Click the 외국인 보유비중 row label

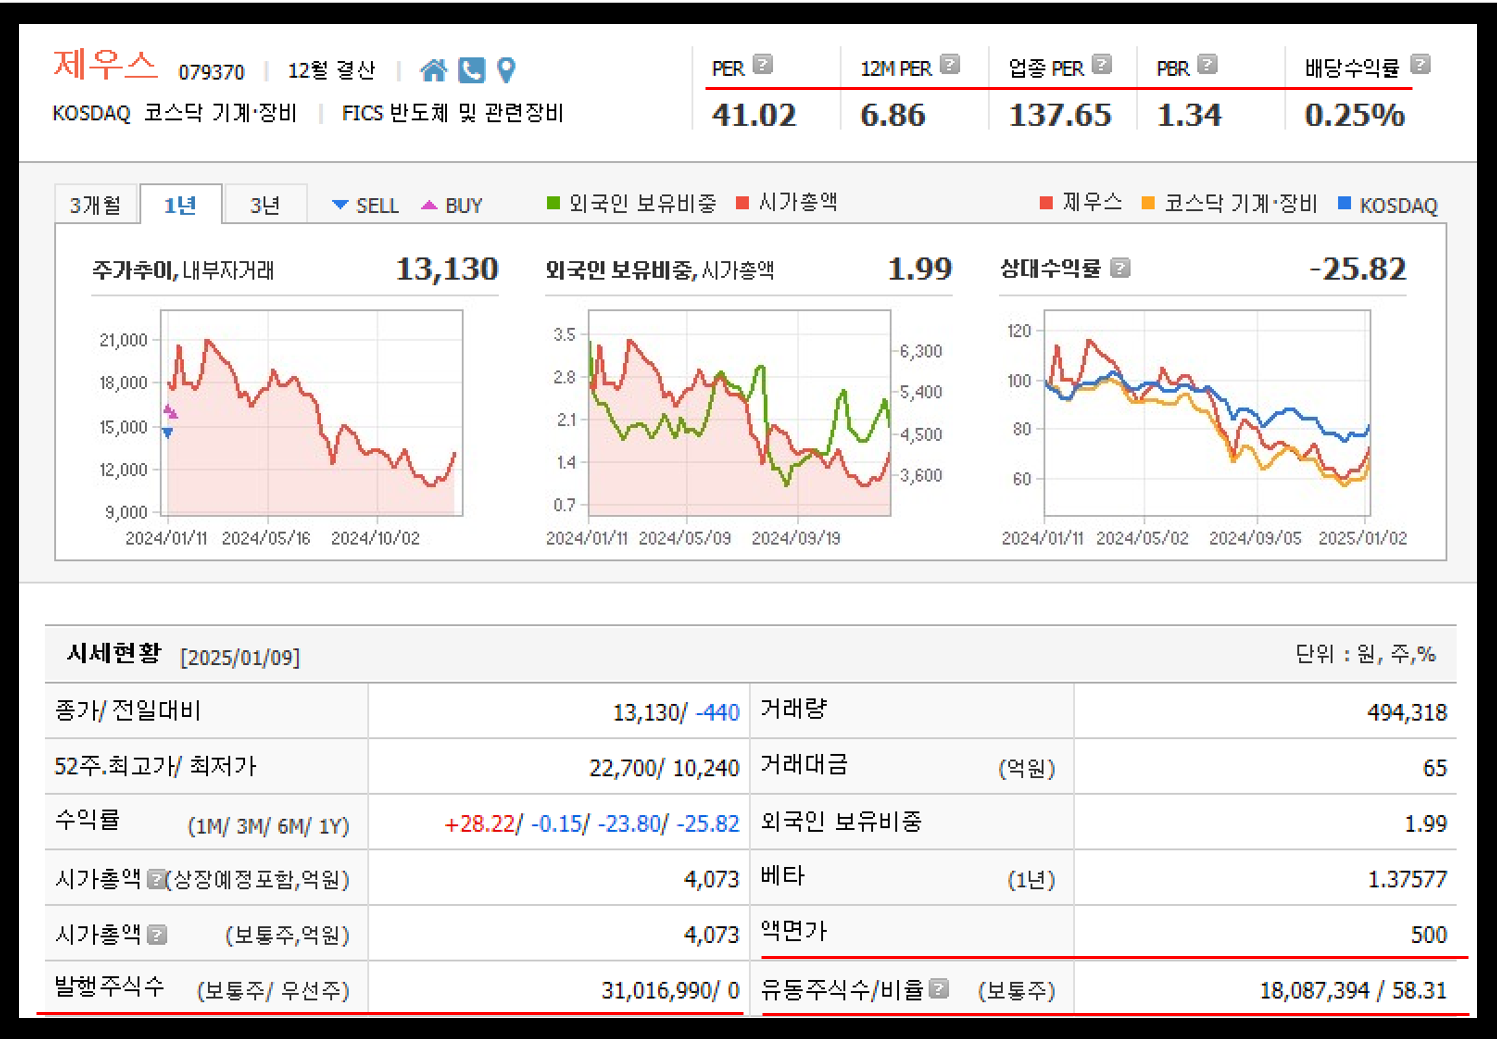click(841, 822)
